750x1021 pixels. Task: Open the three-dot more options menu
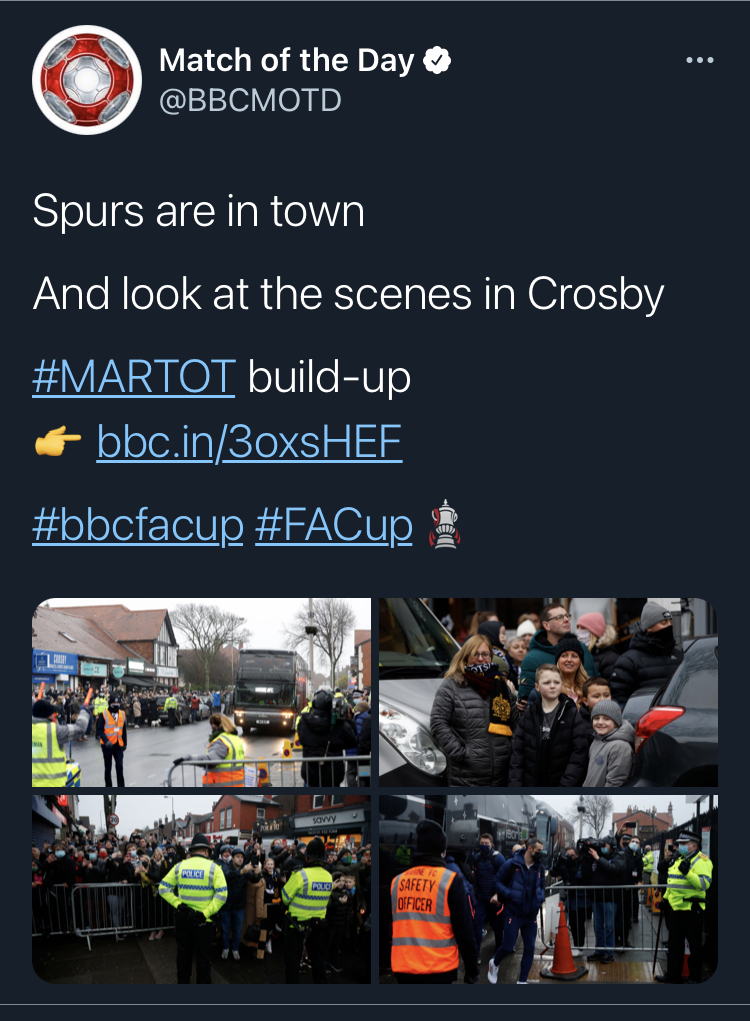coord(700,61)
